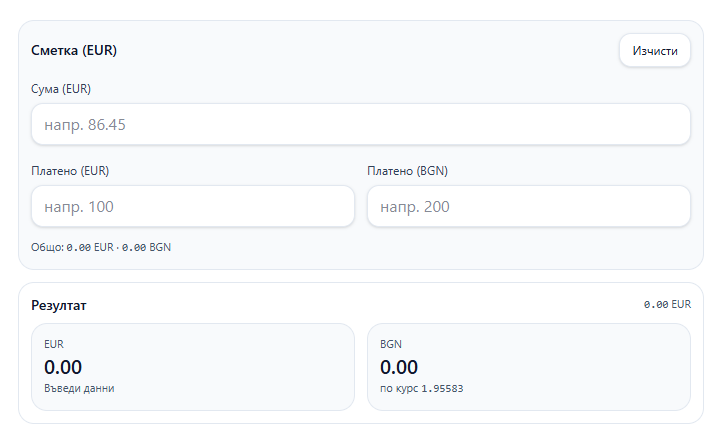Click the Изчисти button
The width and height of the screenshot is (723, 444).
click(x=654, y=50)
